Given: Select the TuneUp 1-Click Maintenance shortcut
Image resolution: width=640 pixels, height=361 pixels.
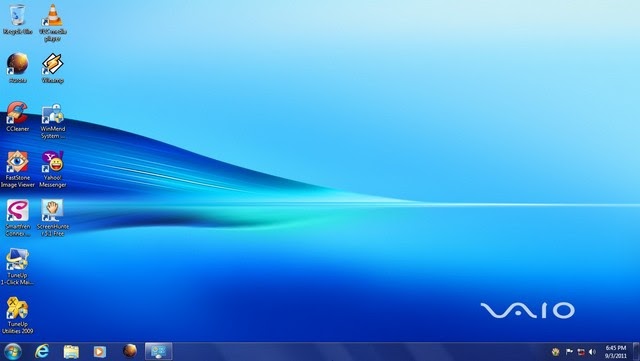Looking at the screenshot, I should [18, 267].
